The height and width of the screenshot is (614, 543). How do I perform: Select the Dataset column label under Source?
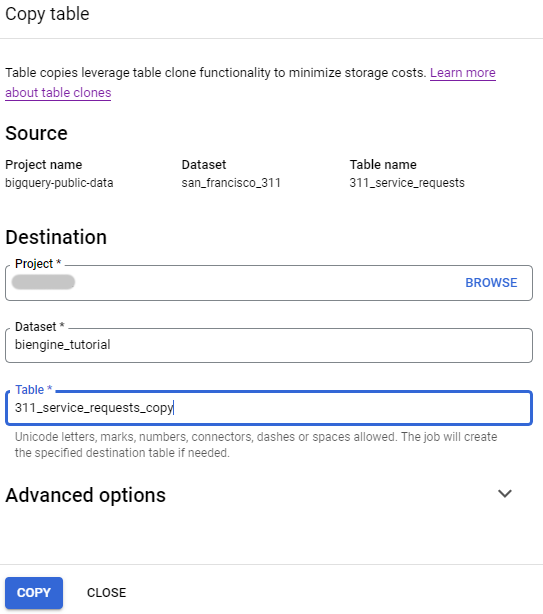pyautogui.click(x=204, y=165)
